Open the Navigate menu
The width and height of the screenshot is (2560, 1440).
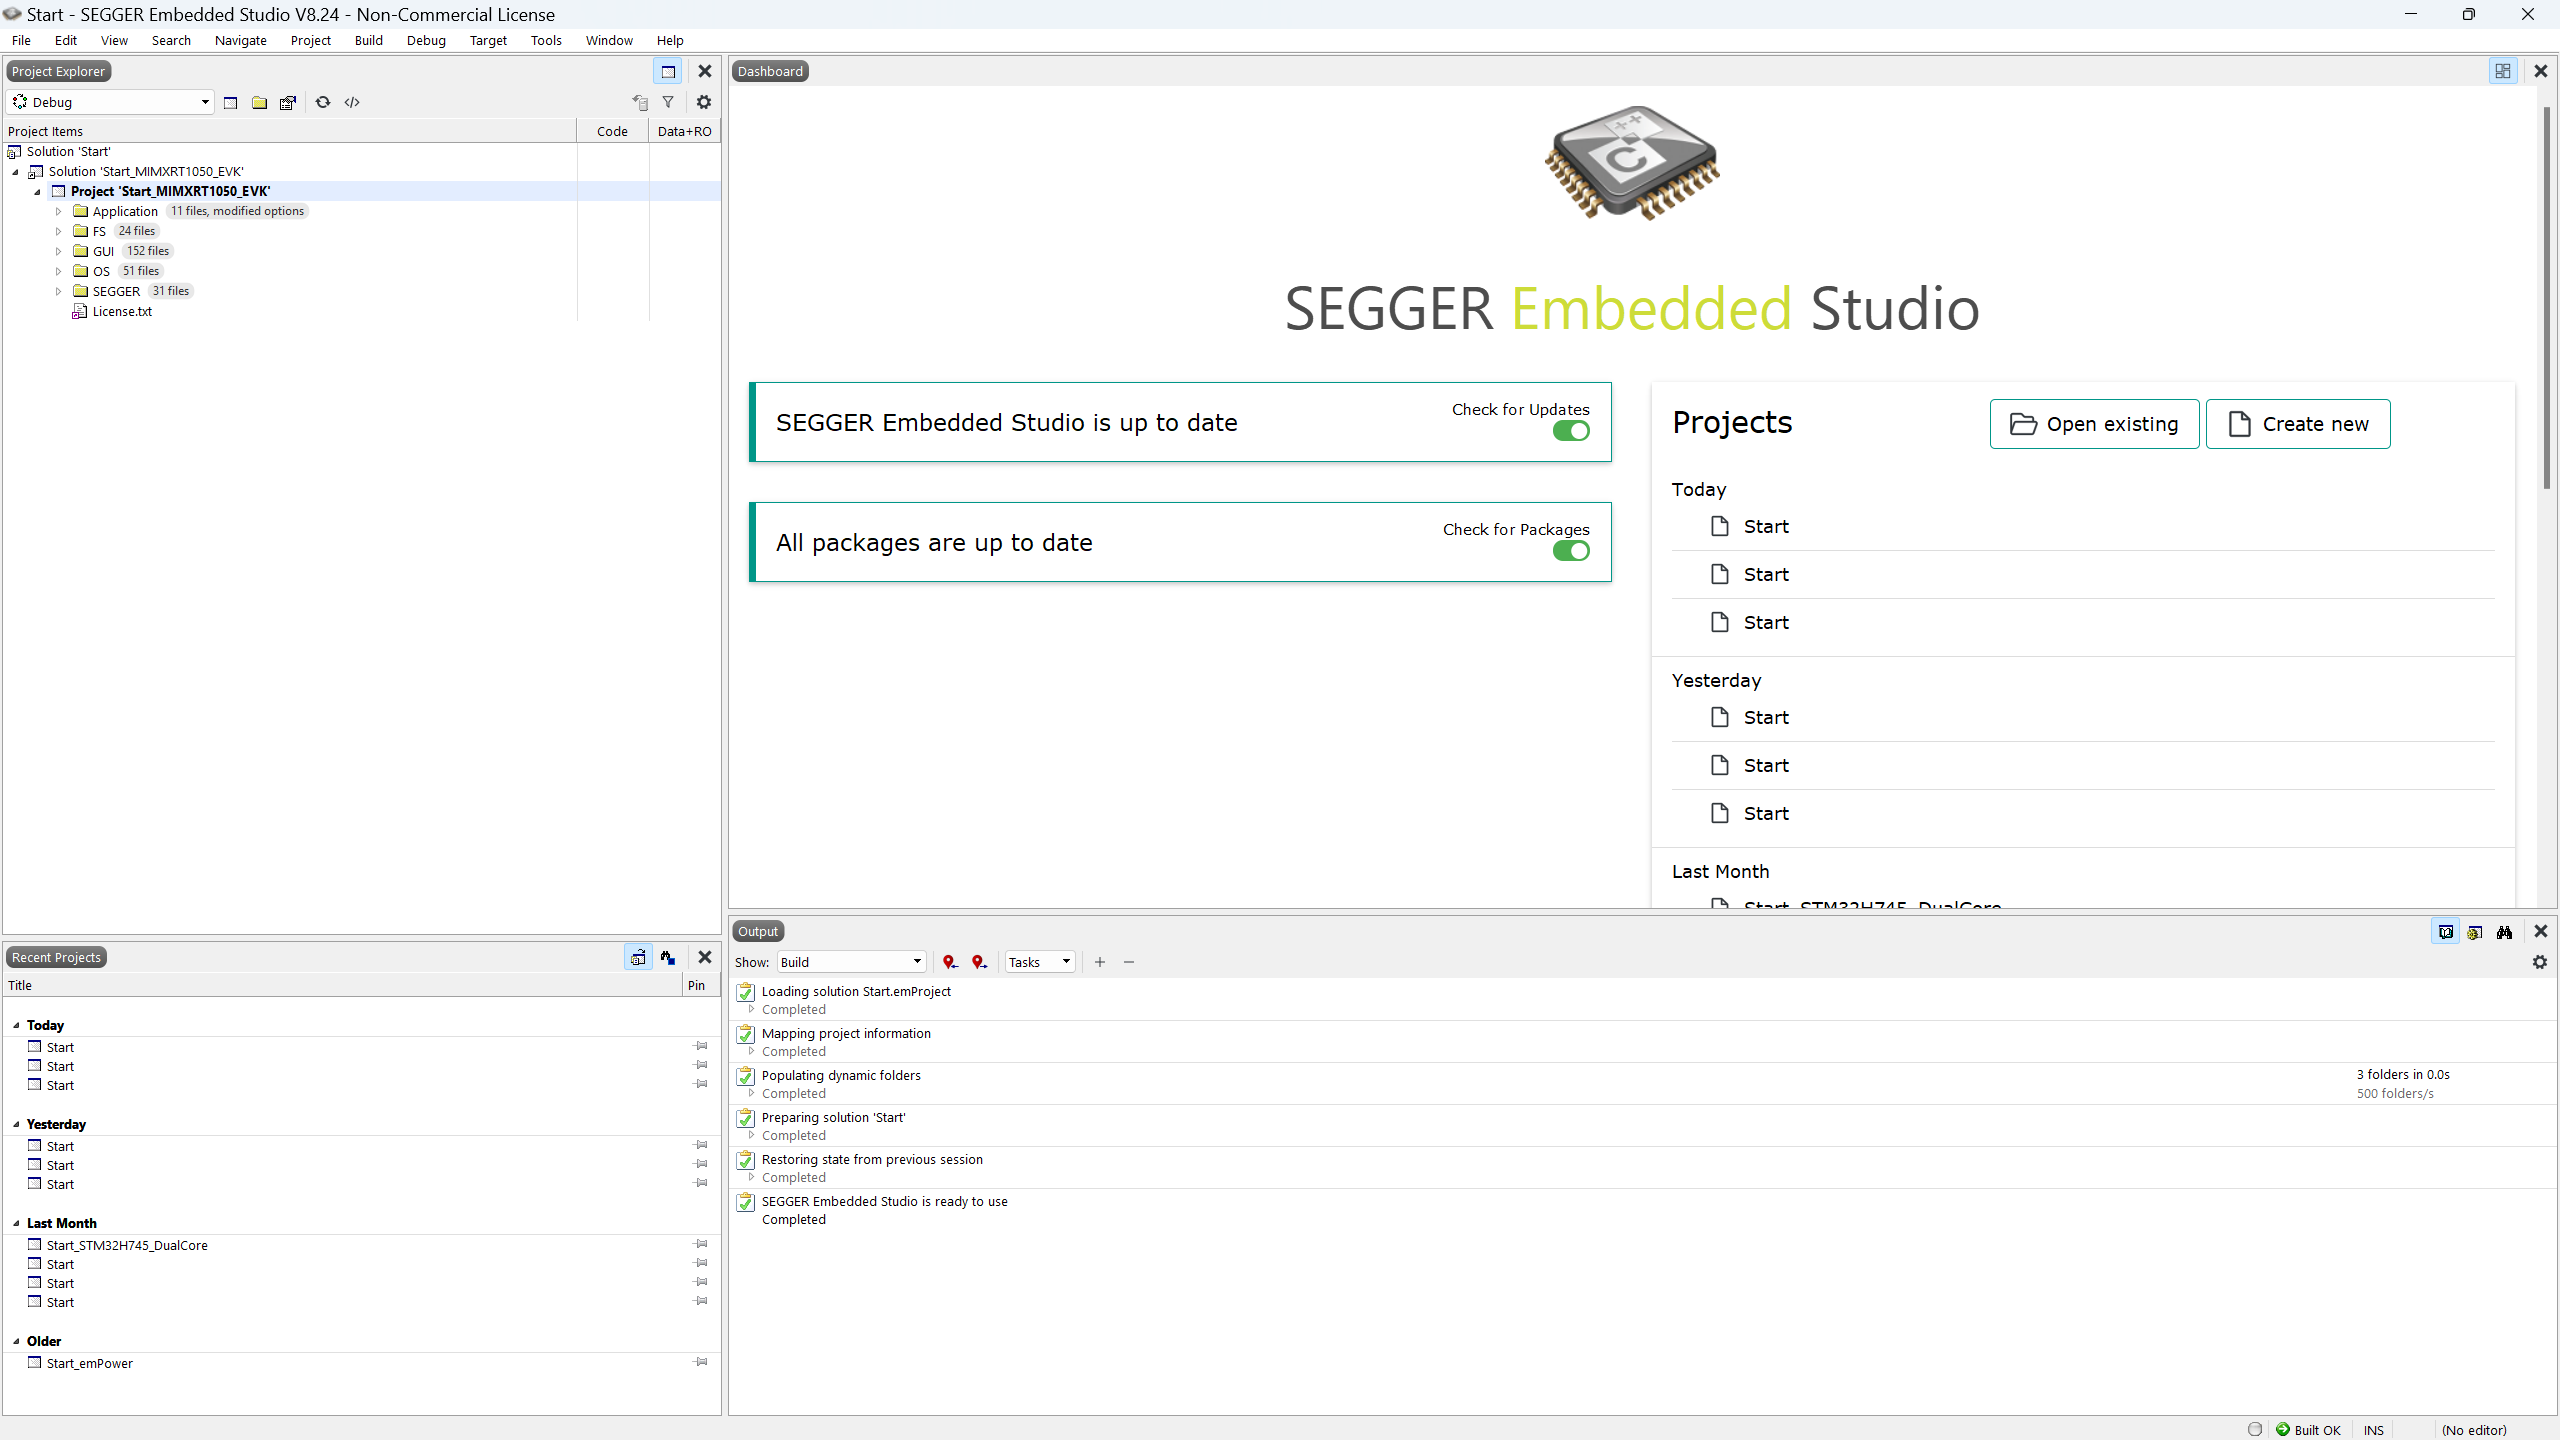point(241,41)
